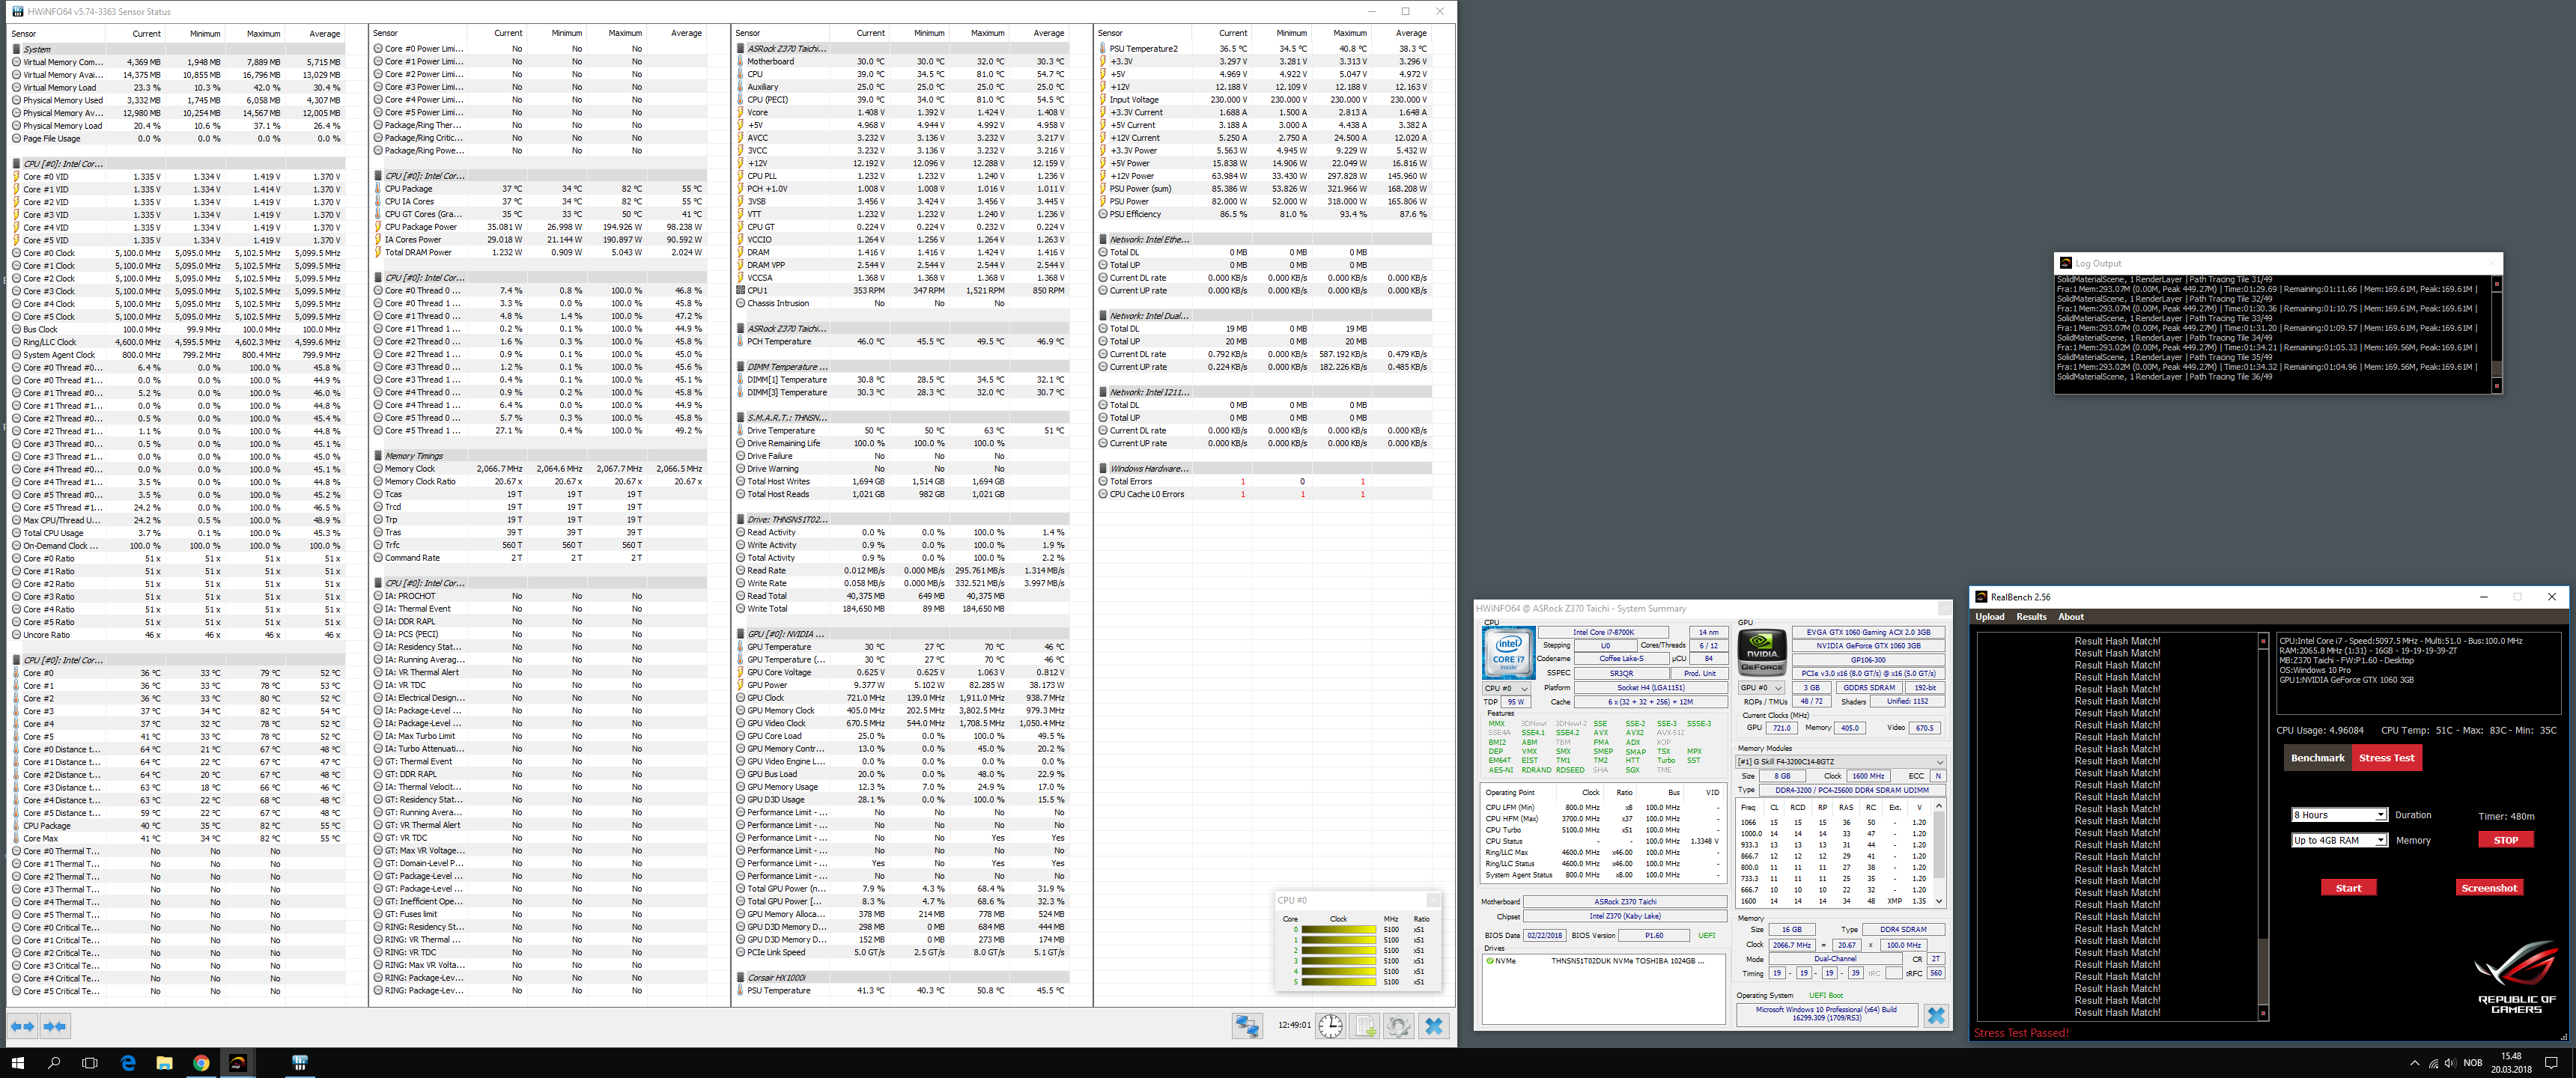Open the Up to 4GB RAM dropdown
Image resolution: width=2576 pixels, height=1078 pixels.
tap(2339, 840)
